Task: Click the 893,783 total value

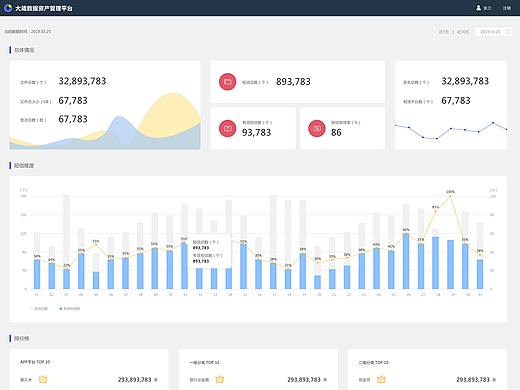Action: (x=293, y=82)
